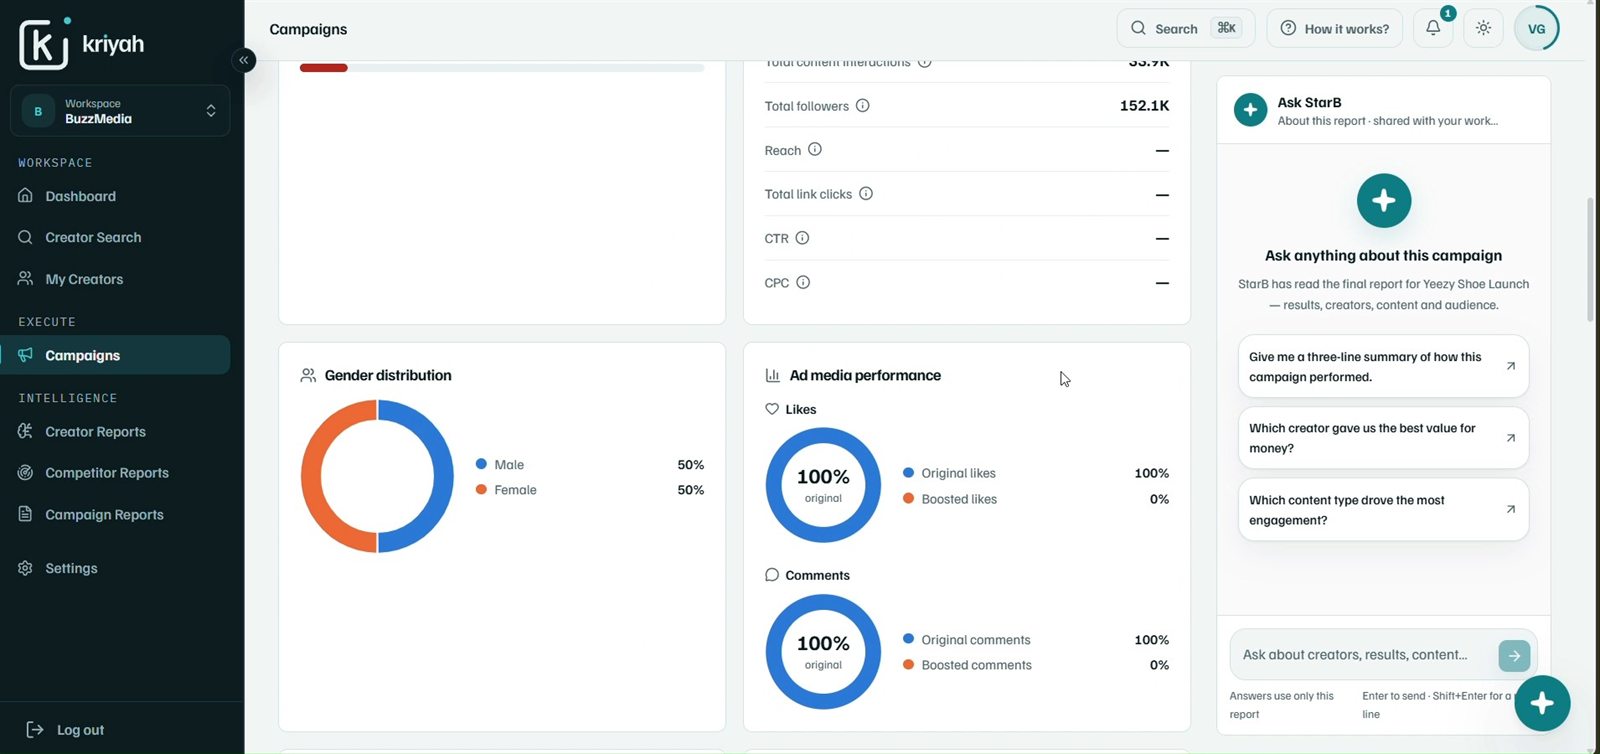Send the StarB message arrow button
The image size is (1600, 754).
pos(1514,656)
